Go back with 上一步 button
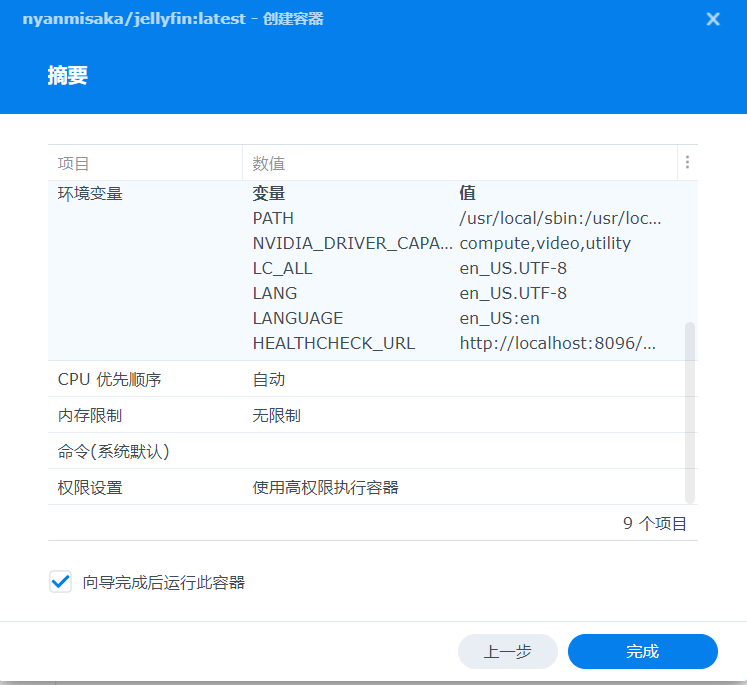Image resolution: width=747 pixels, height=685 pixels. click(x=508, y=651)
